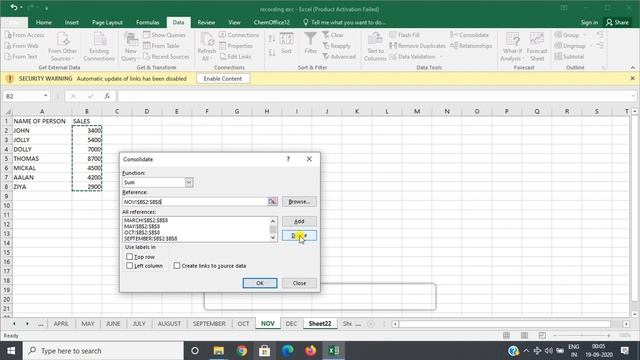640x360 pixels.
Task: Open File Explorer from taskbar
Action: coord(219,351)
